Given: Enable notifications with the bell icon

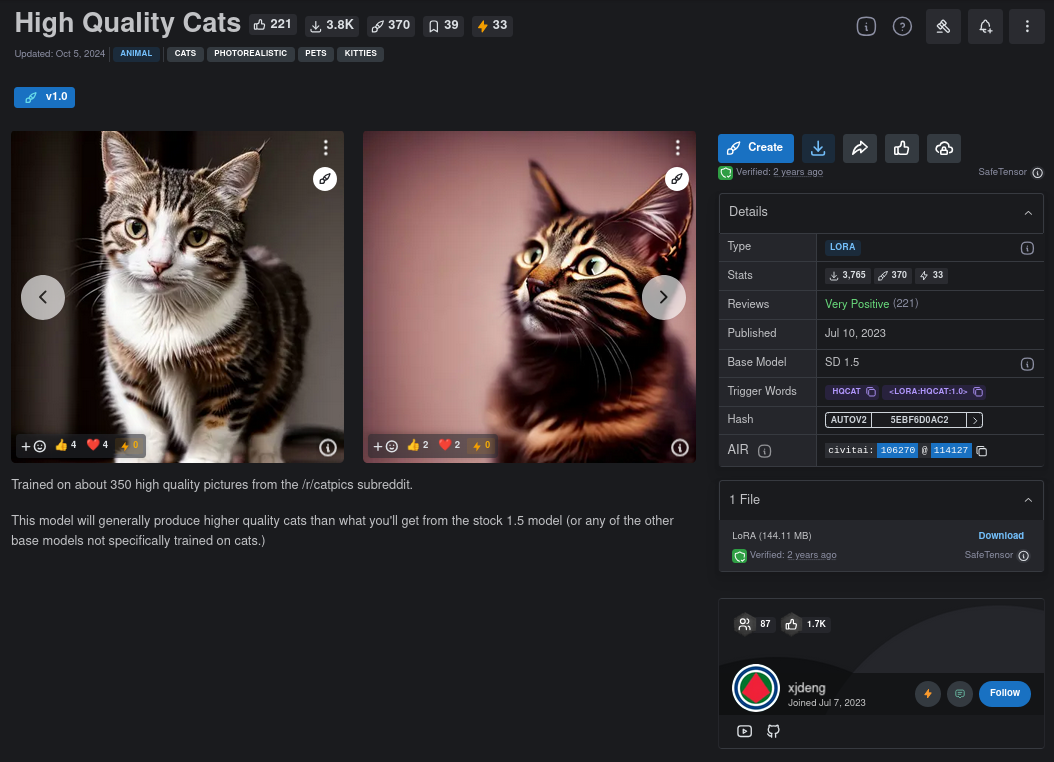Looking at the screenshot, I should coord(985,27).
